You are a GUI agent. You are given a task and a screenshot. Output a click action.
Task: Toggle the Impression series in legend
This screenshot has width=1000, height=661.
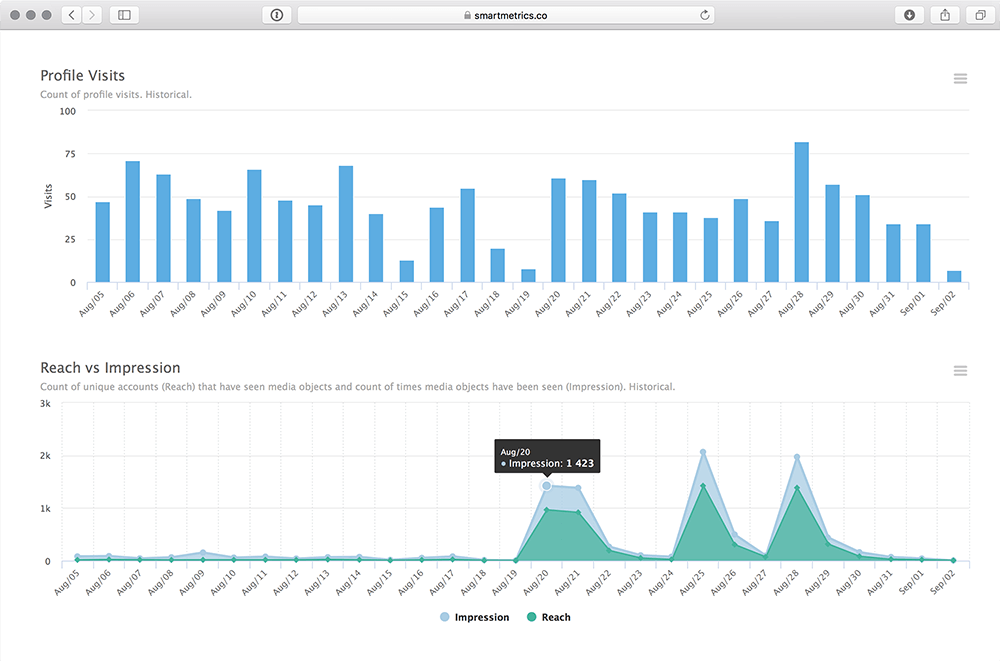[x=482, y=617]
